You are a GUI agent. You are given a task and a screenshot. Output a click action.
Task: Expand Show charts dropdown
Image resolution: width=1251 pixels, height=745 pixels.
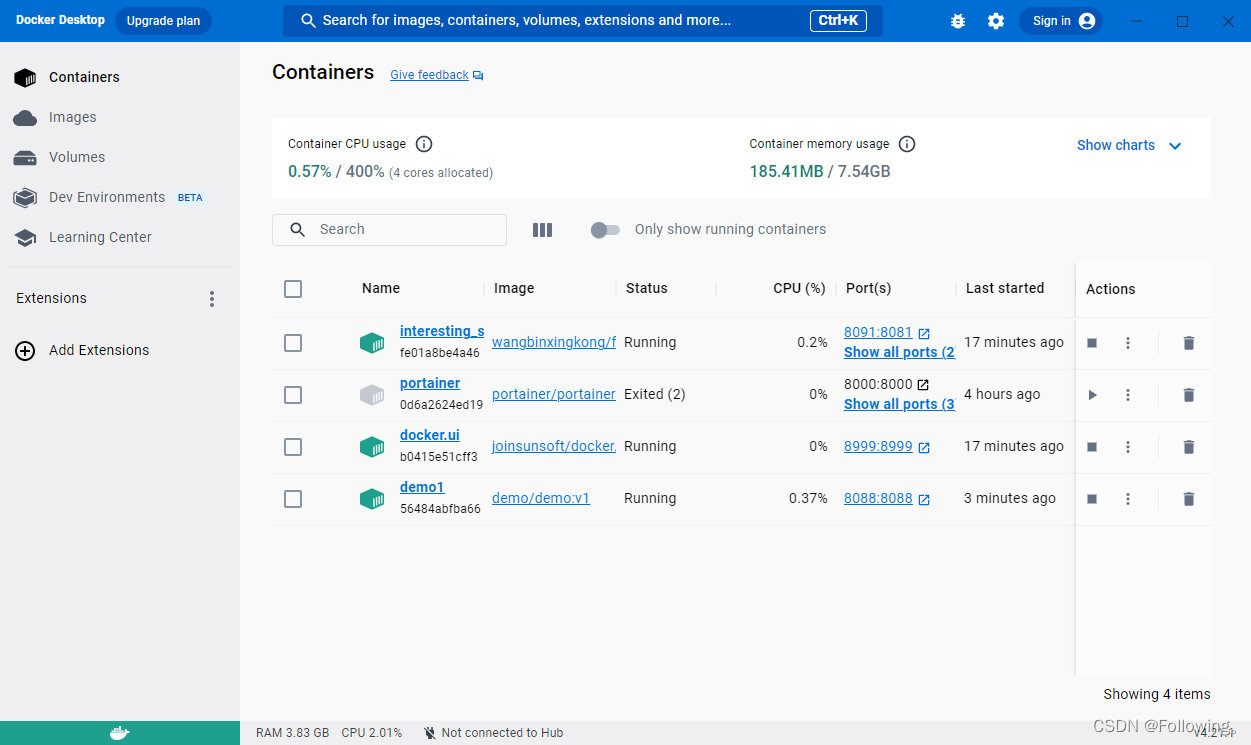pyautogui.click(x=1129, y=146)
